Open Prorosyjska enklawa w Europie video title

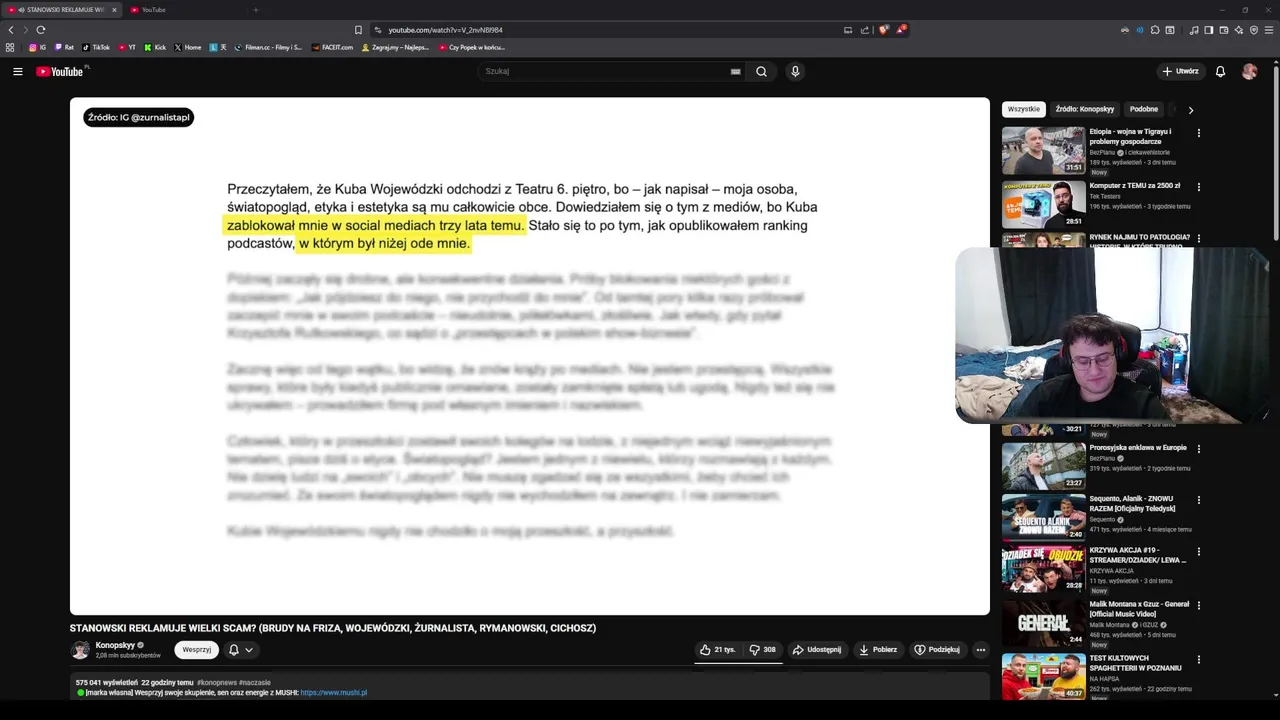pyautogui.click(x=1137, y=448)
